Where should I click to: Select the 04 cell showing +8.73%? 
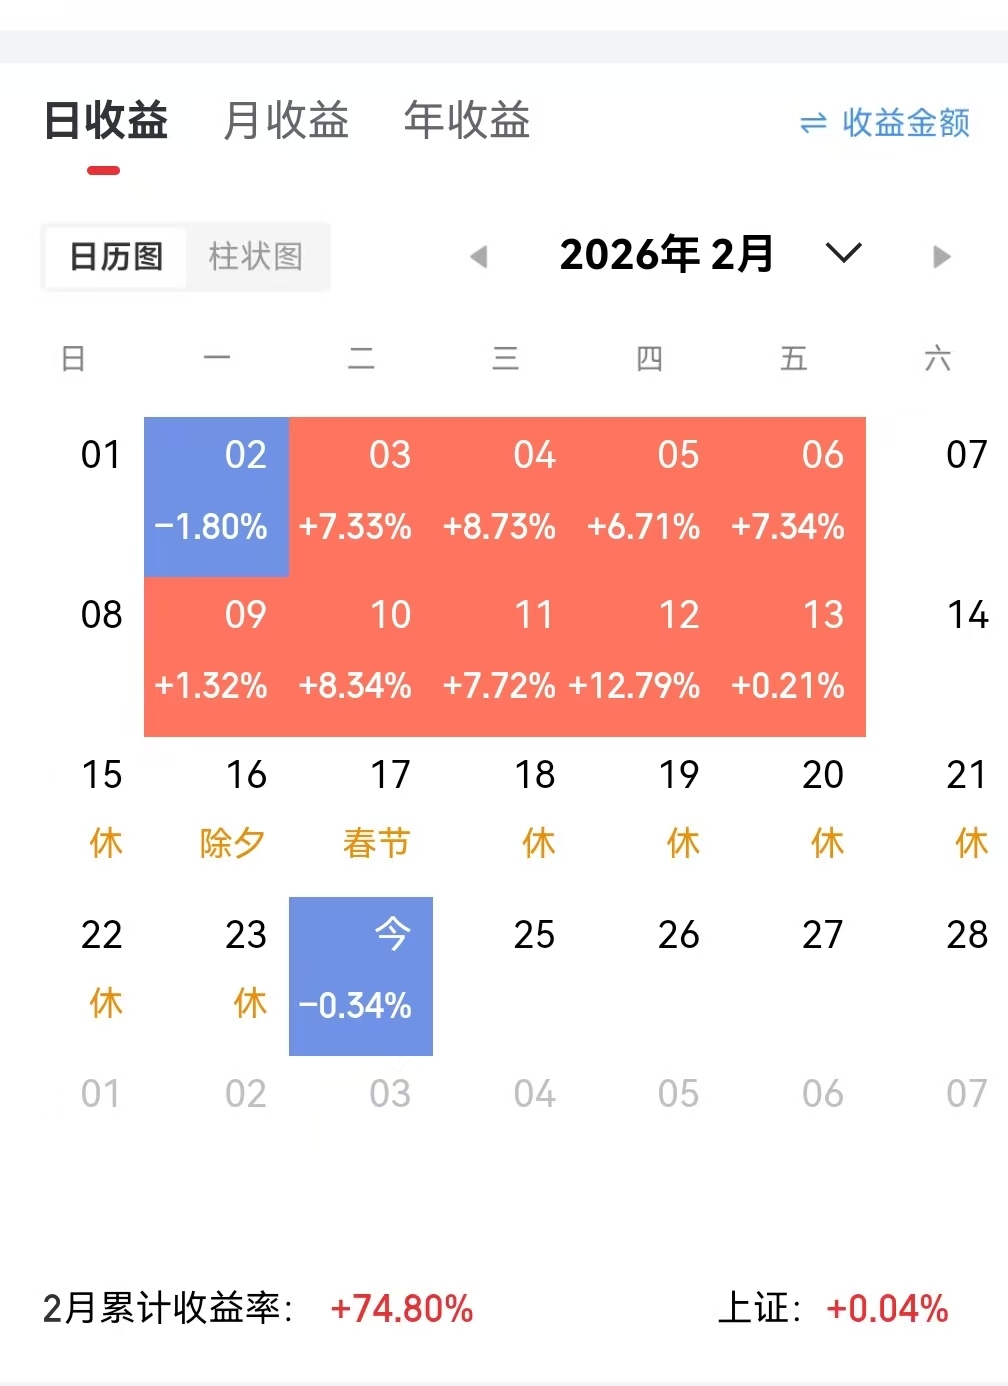(x=505, y=496)
